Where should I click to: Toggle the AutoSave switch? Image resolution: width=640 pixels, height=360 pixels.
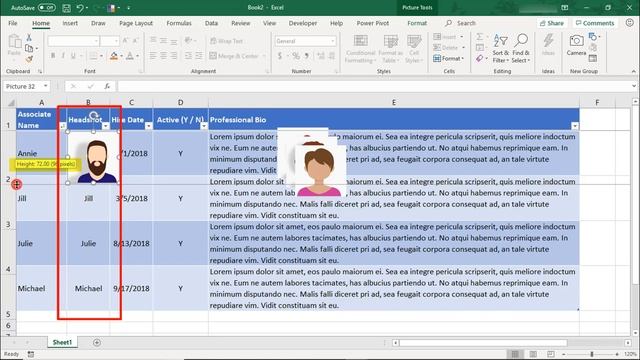(47, 7)
